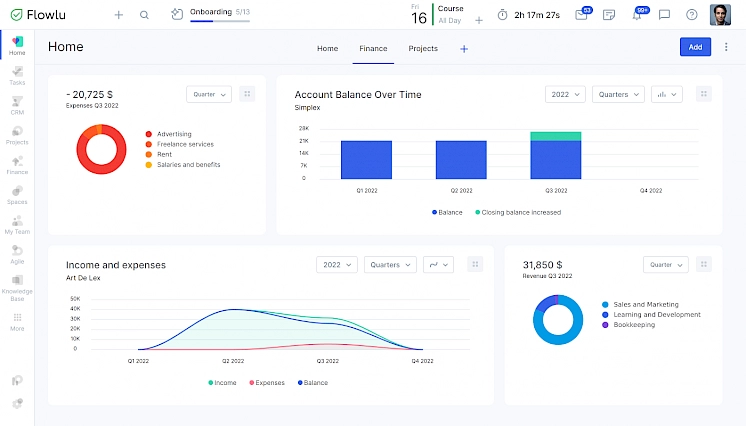This screenshot has height=426, width=746.
Task: Open the 2022 year dropdown in Account Balance
Action: [565, 94]
